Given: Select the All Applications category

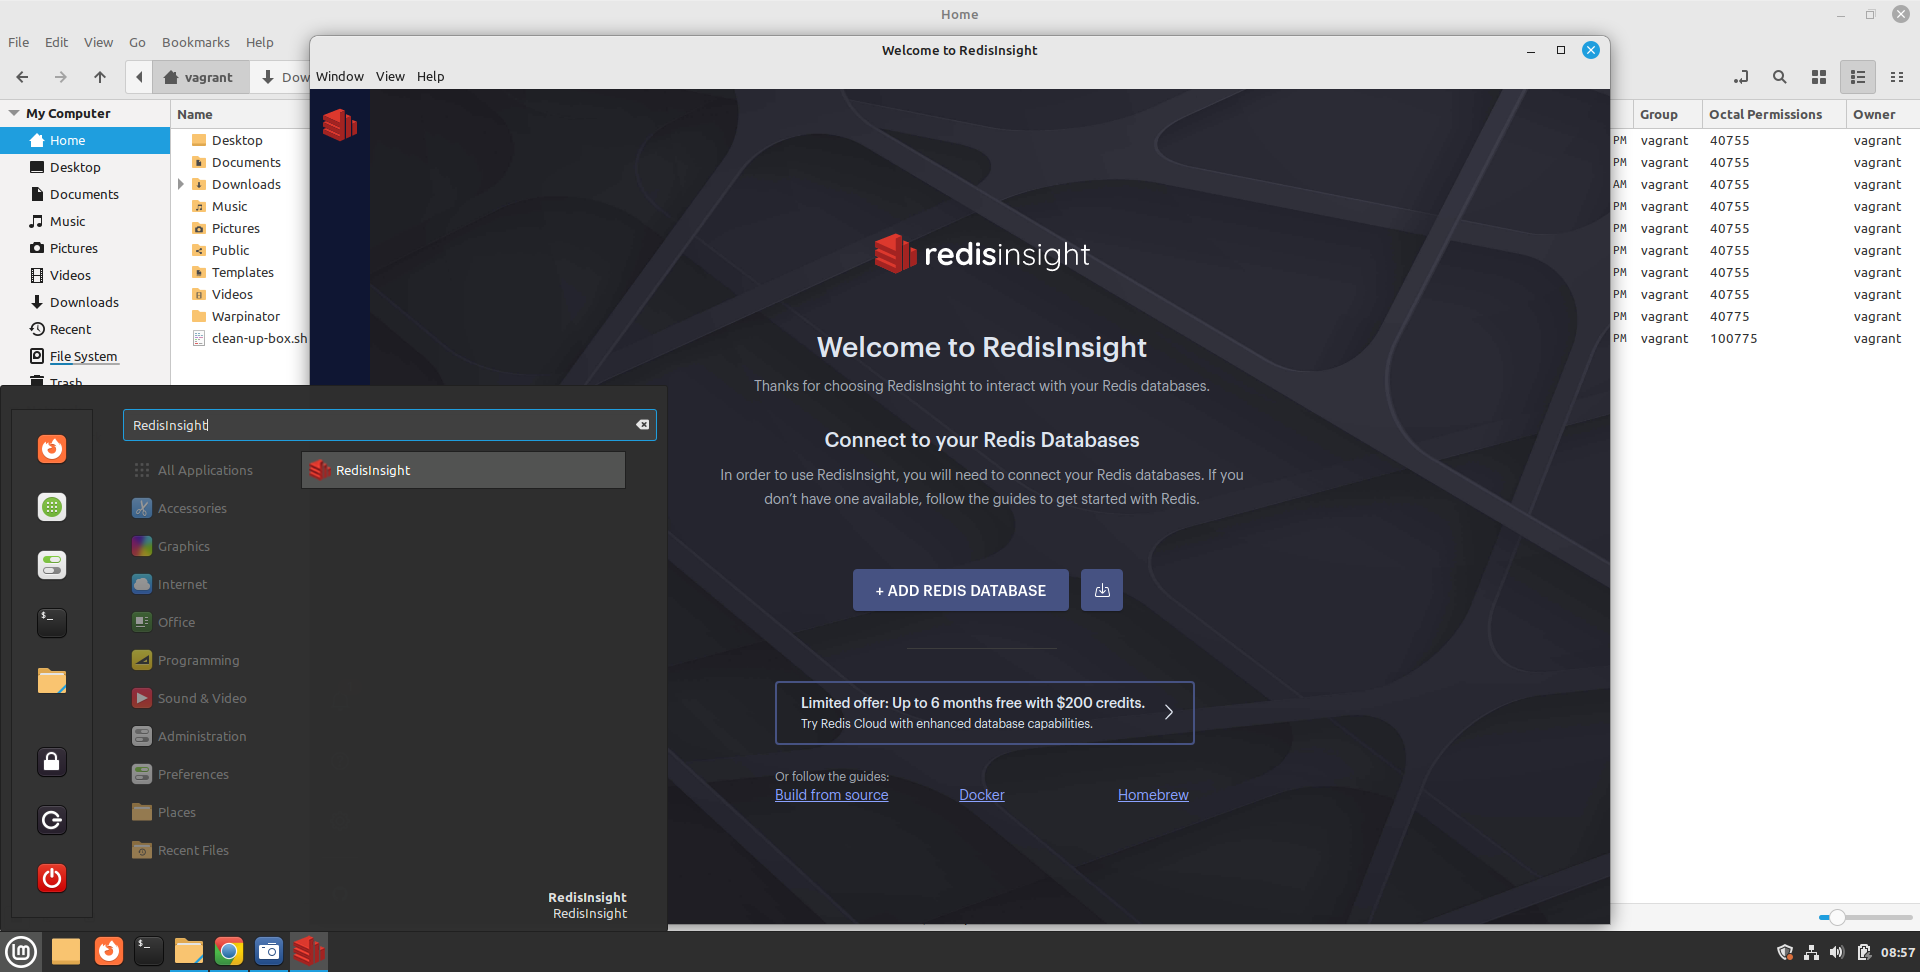Looking at the screenshot, I should (x=205, y=470).
